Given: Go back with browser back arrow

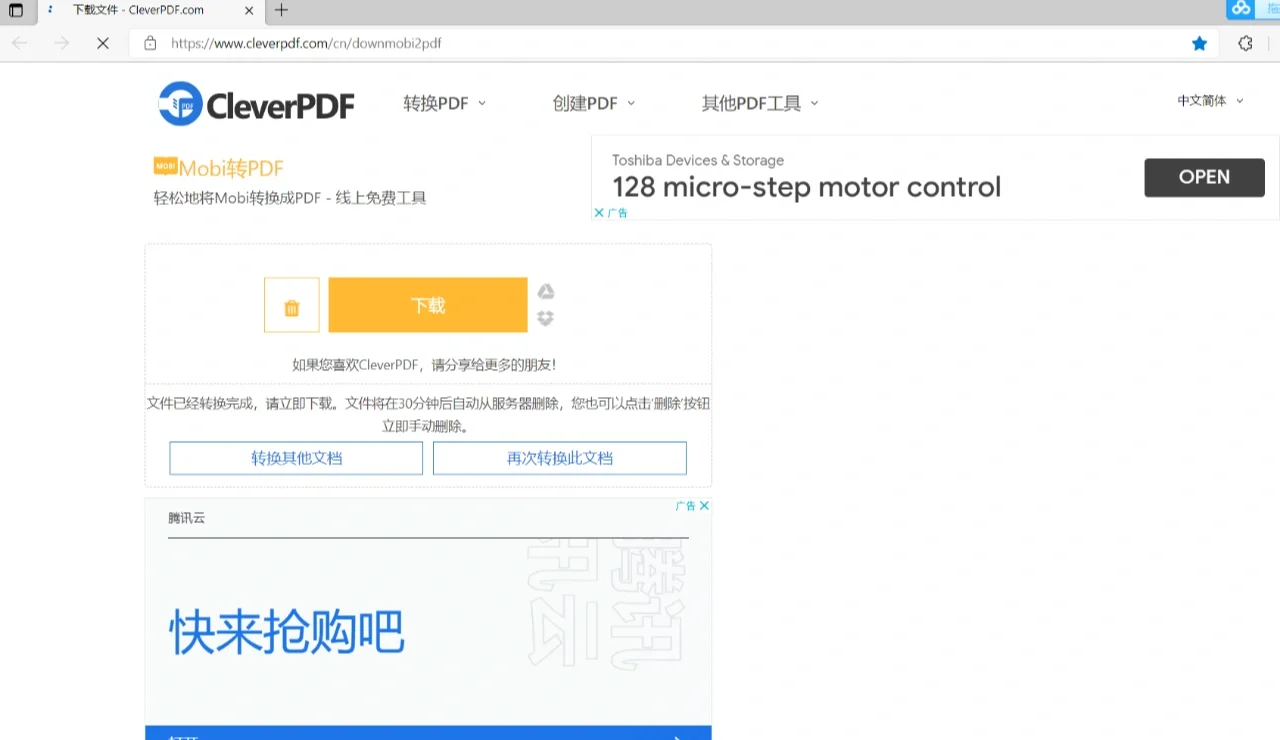Looking at the screenshot, I should click(x=20, y=44).
